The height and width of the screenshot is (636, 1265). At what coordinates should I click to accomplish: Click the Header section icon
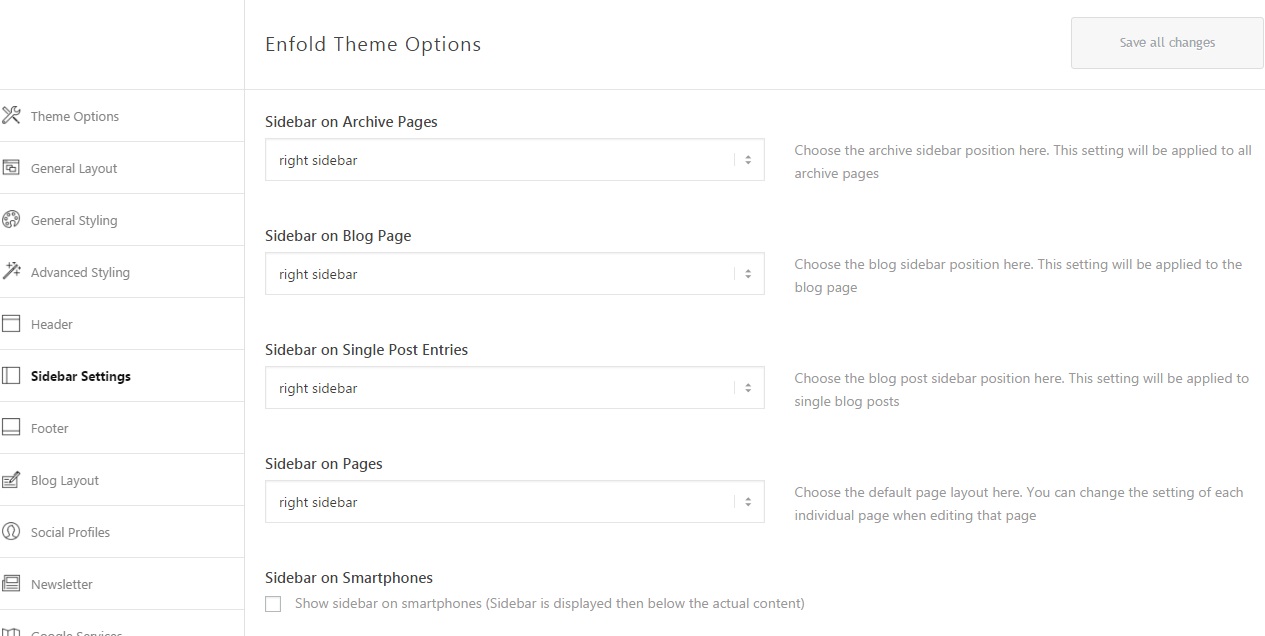click(x=11, y=324)
